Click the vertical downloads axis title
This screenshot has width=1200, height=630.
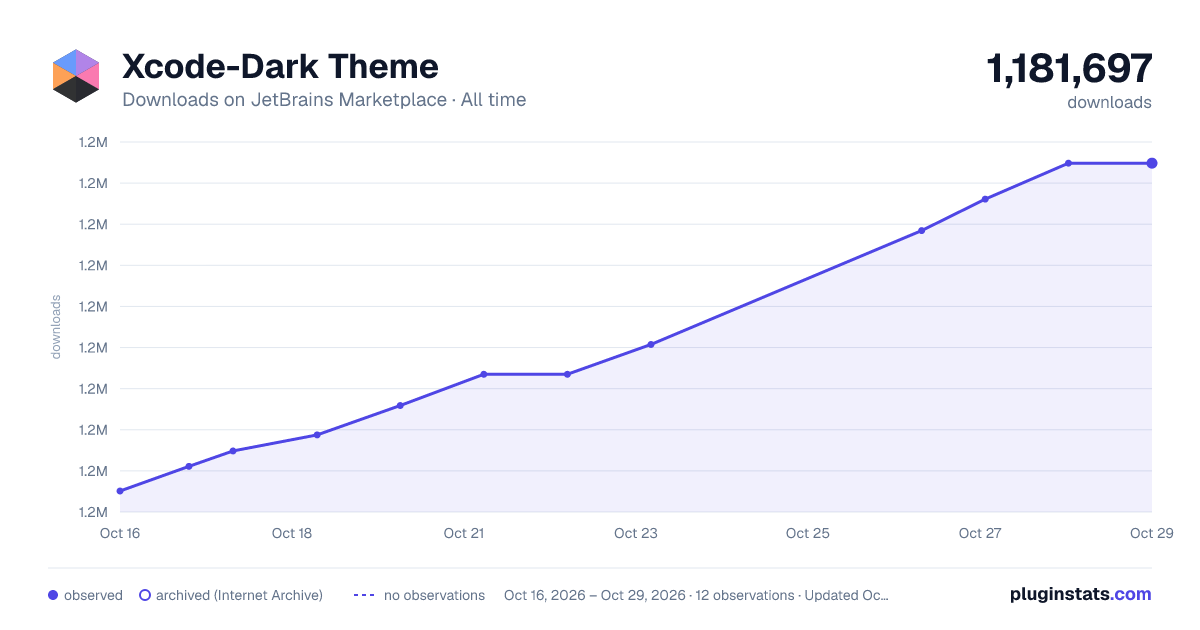[x=56, y=327]
